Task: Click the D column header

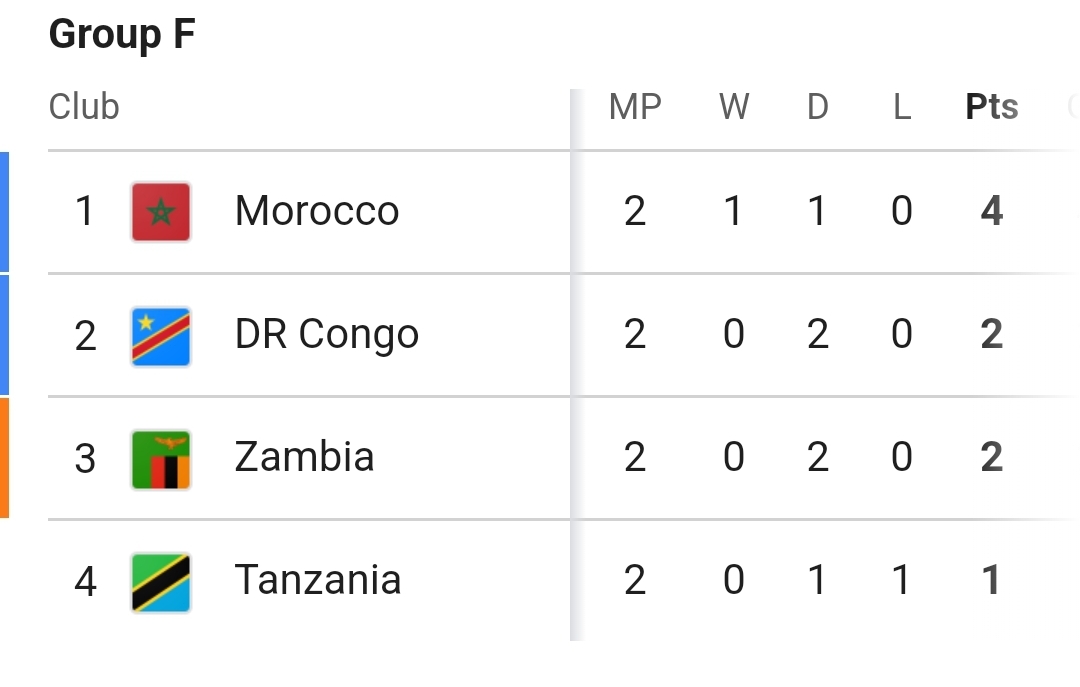Action: pyautogui.click(x=818, y=107)
